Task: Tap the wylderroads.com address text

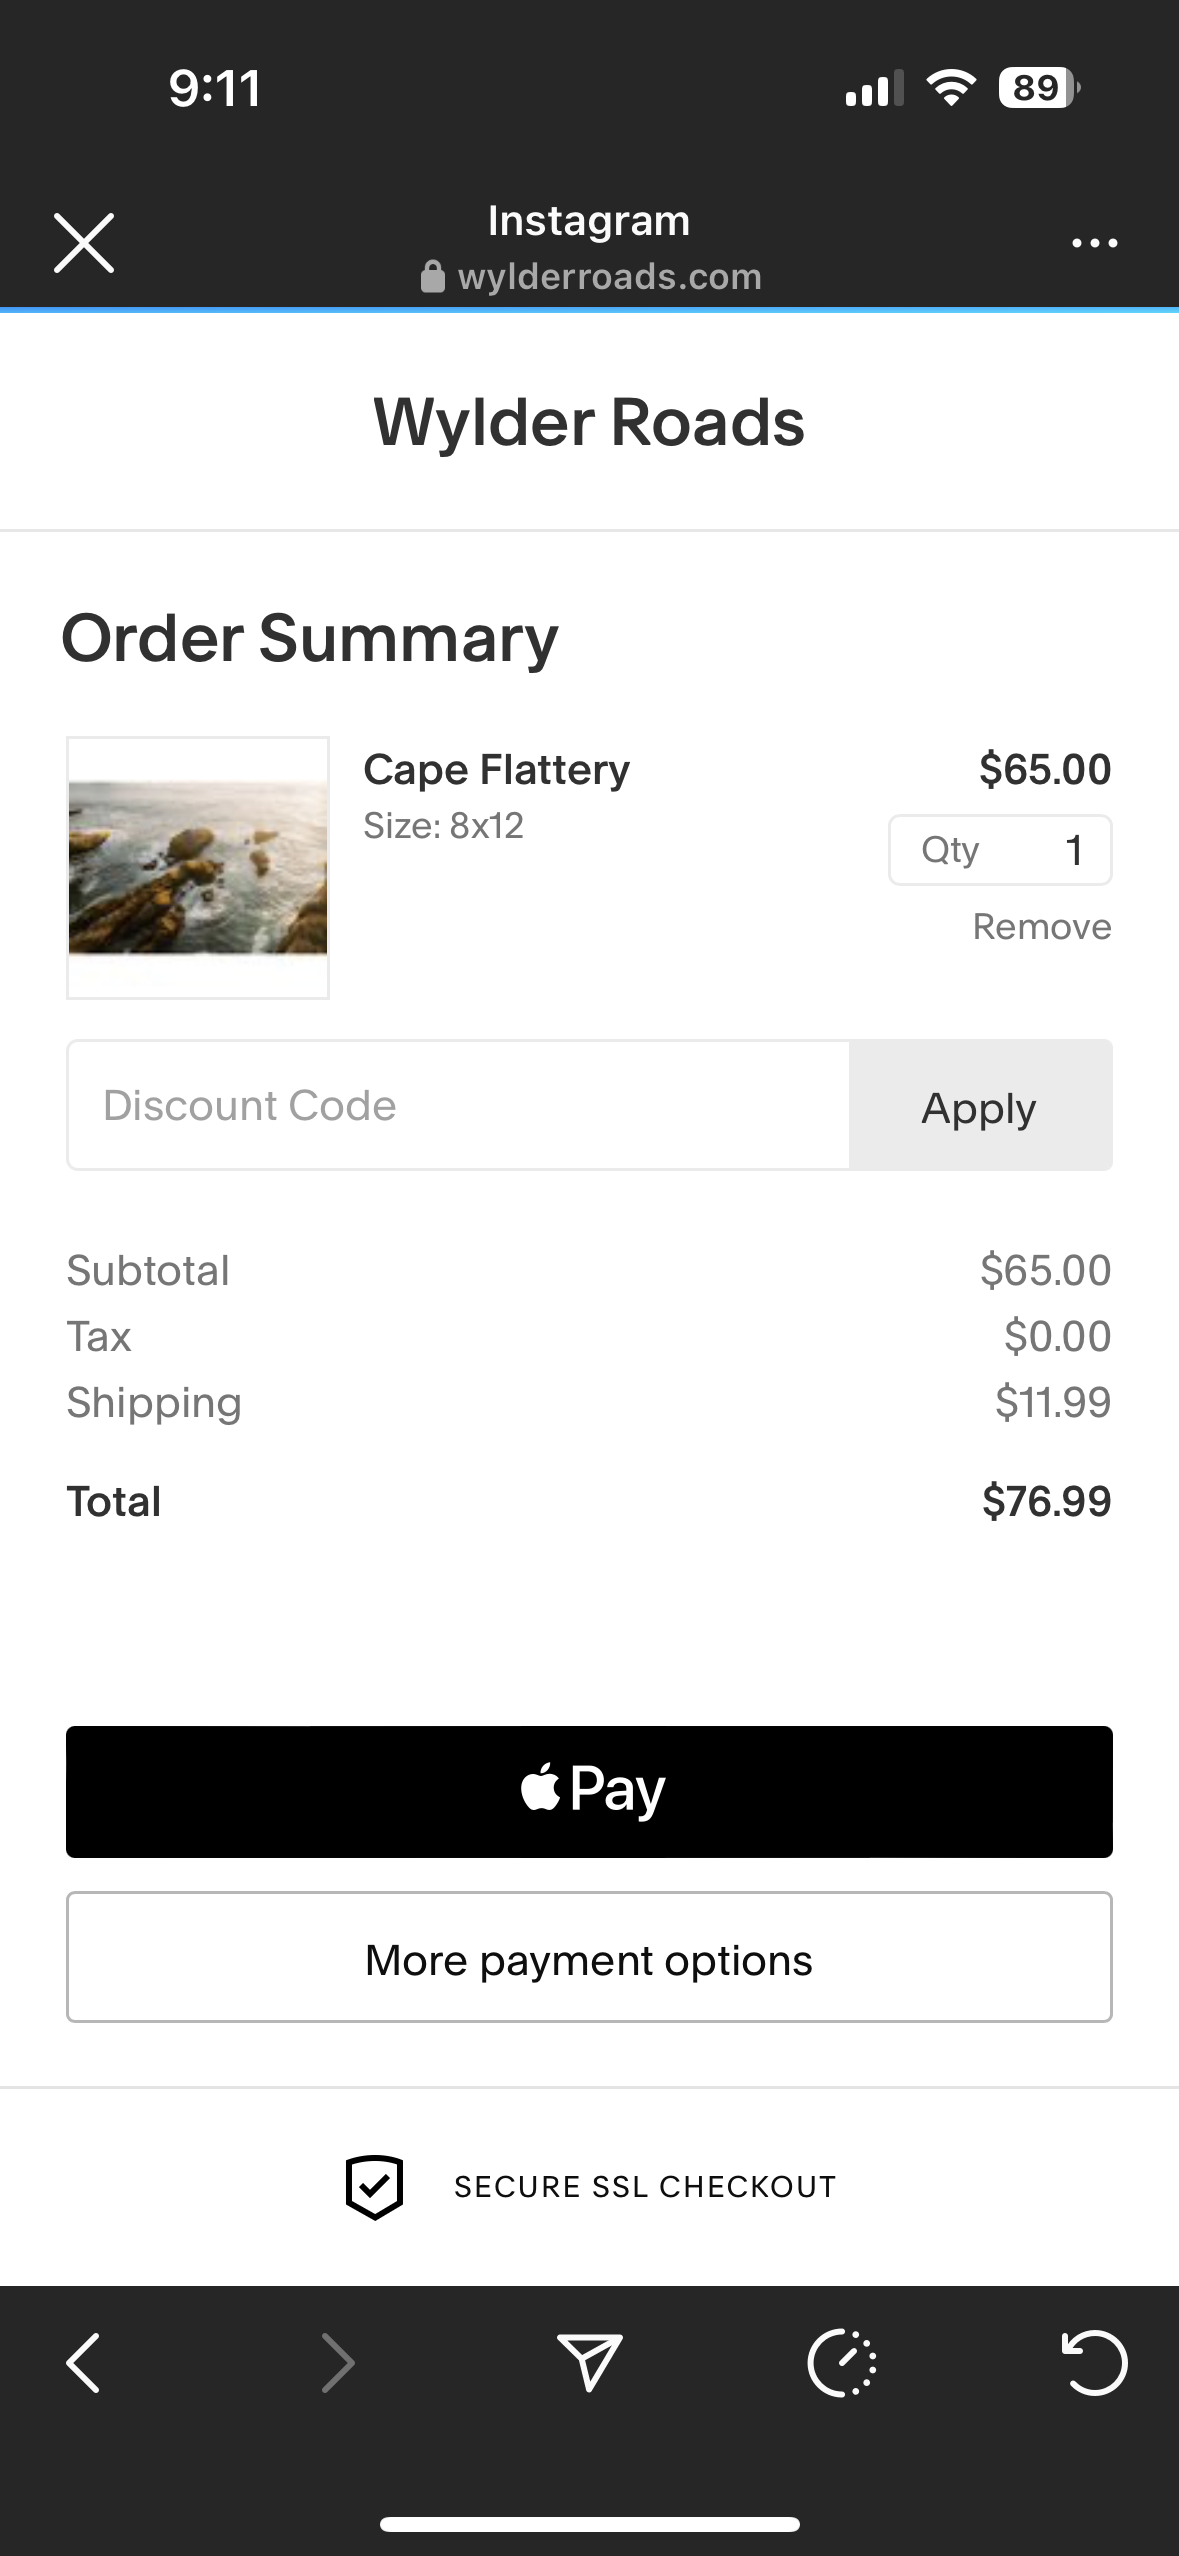Action: tap(610, 277)
